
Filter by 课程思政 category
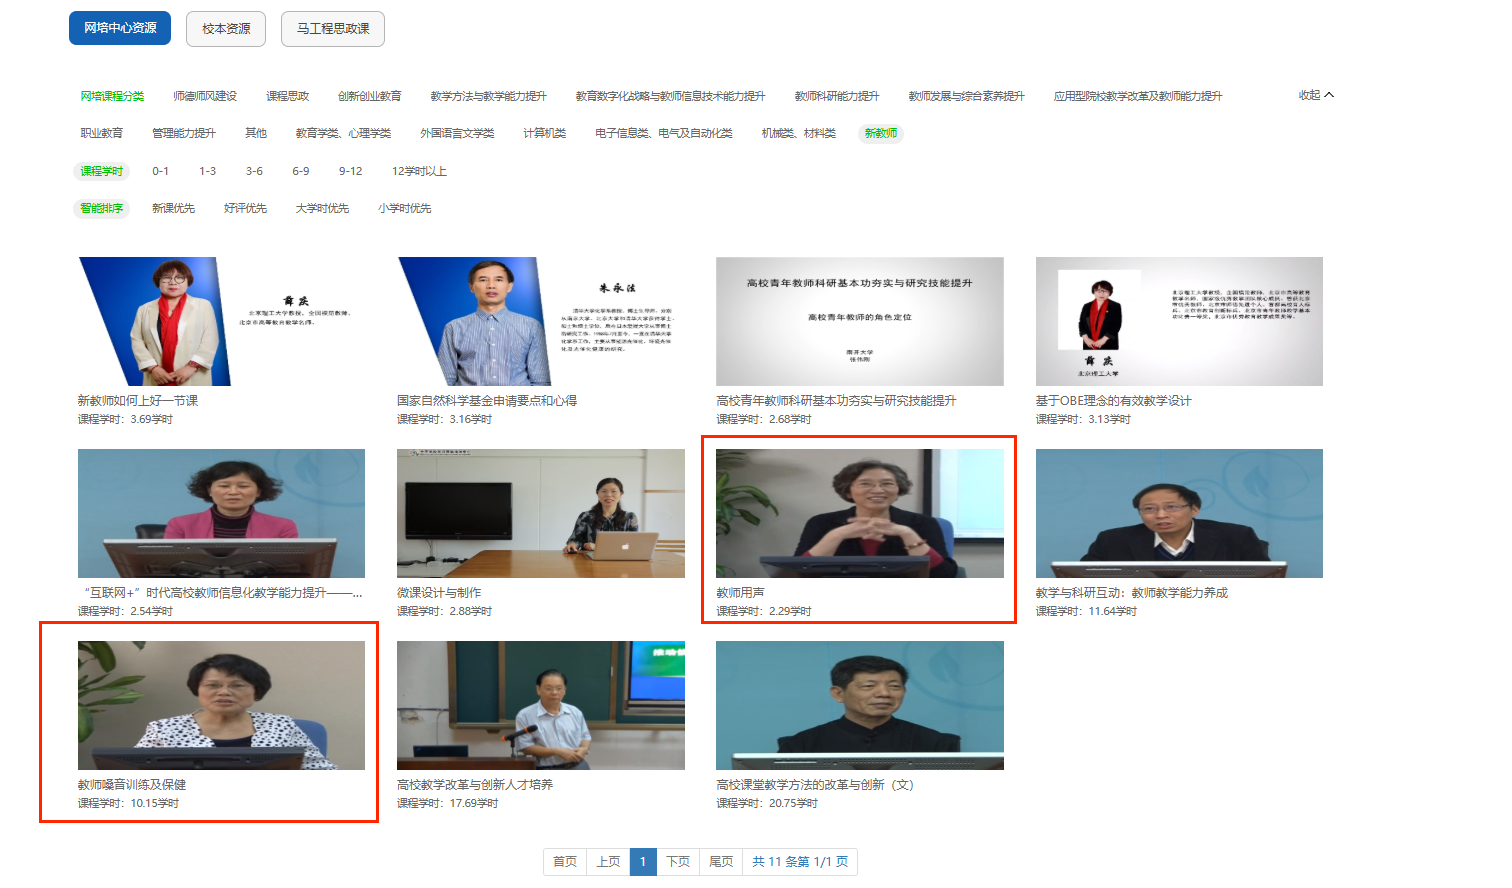pos(287,96)
